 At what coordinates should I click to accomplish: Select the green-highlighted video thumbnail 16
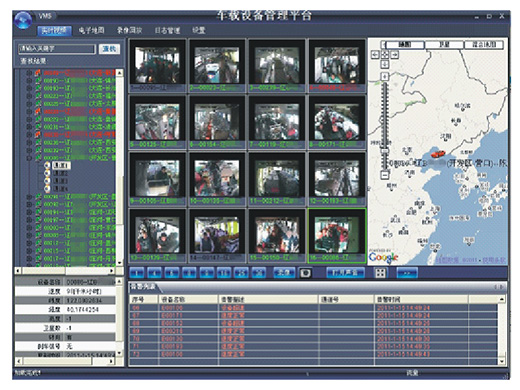(x=337, y=236)
